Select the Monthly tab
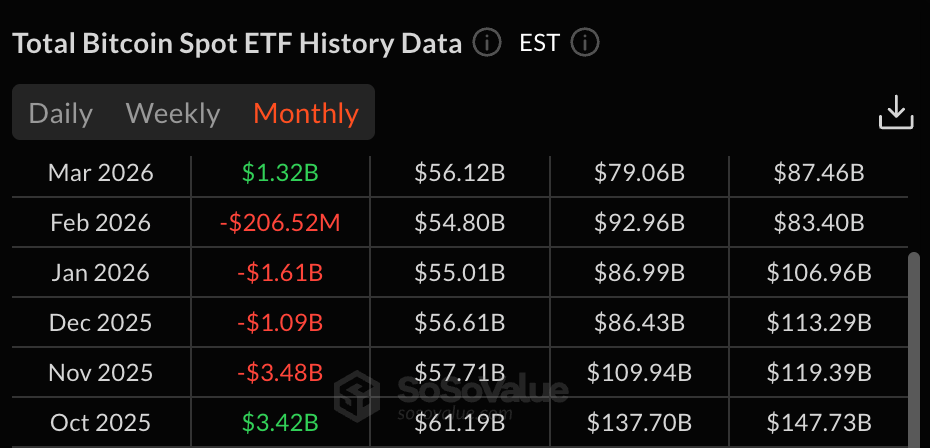 [x=306, y=113]
